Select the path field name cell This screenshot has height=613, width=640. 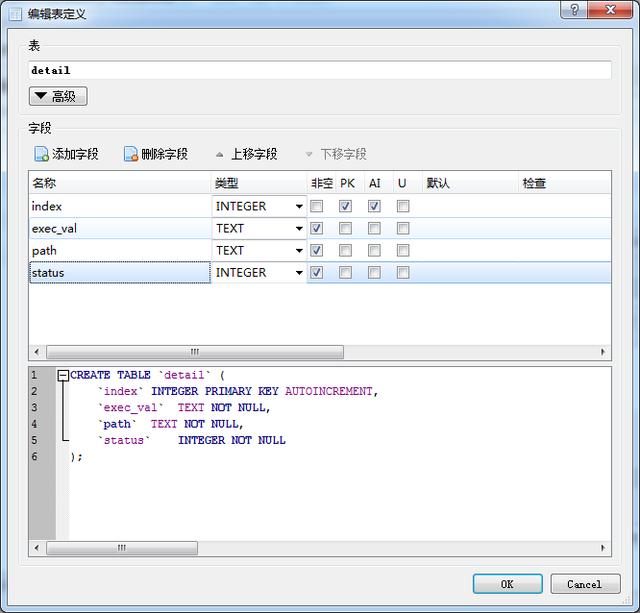pos(120,250)
